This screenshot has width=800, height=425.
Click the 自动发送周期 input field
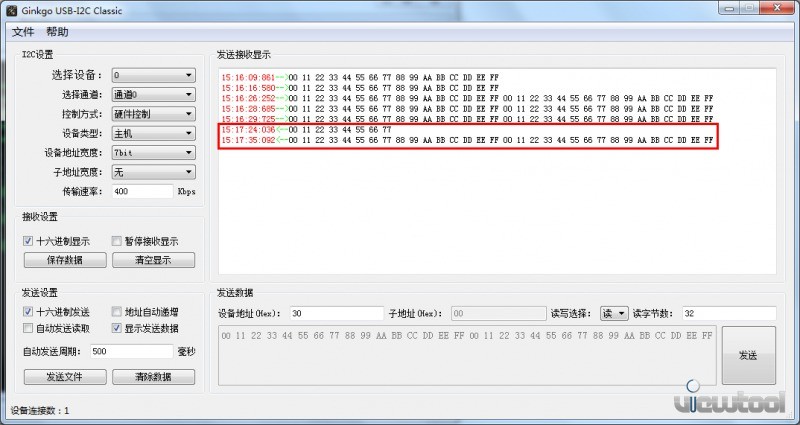click(x=132, y=351)
